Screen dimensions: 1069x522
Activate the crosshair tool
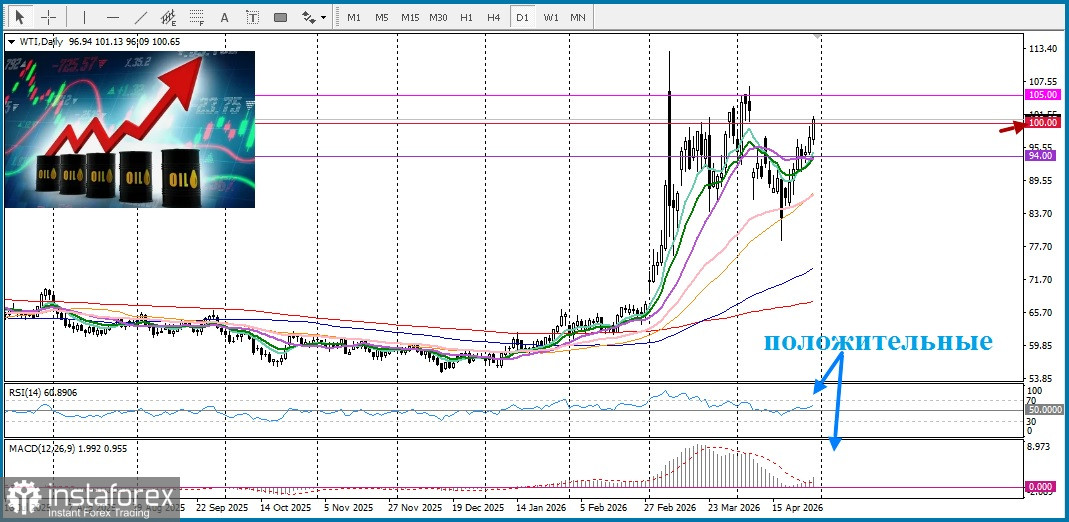click(48, 17)
